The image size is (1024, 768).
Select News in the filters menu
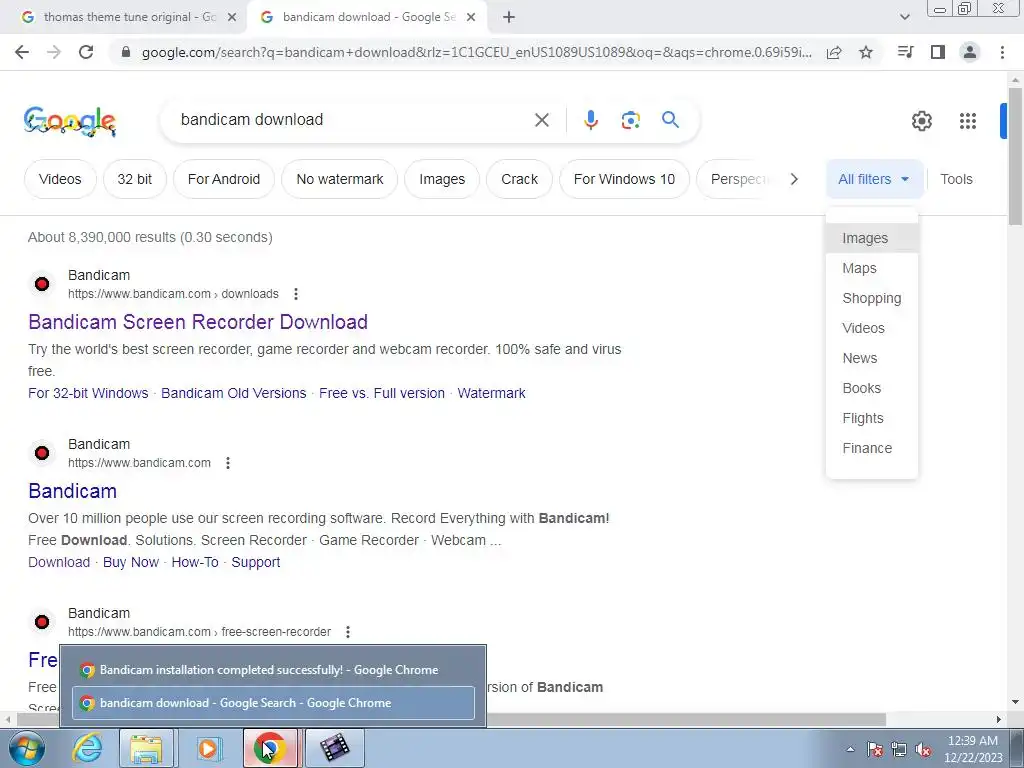872,359
